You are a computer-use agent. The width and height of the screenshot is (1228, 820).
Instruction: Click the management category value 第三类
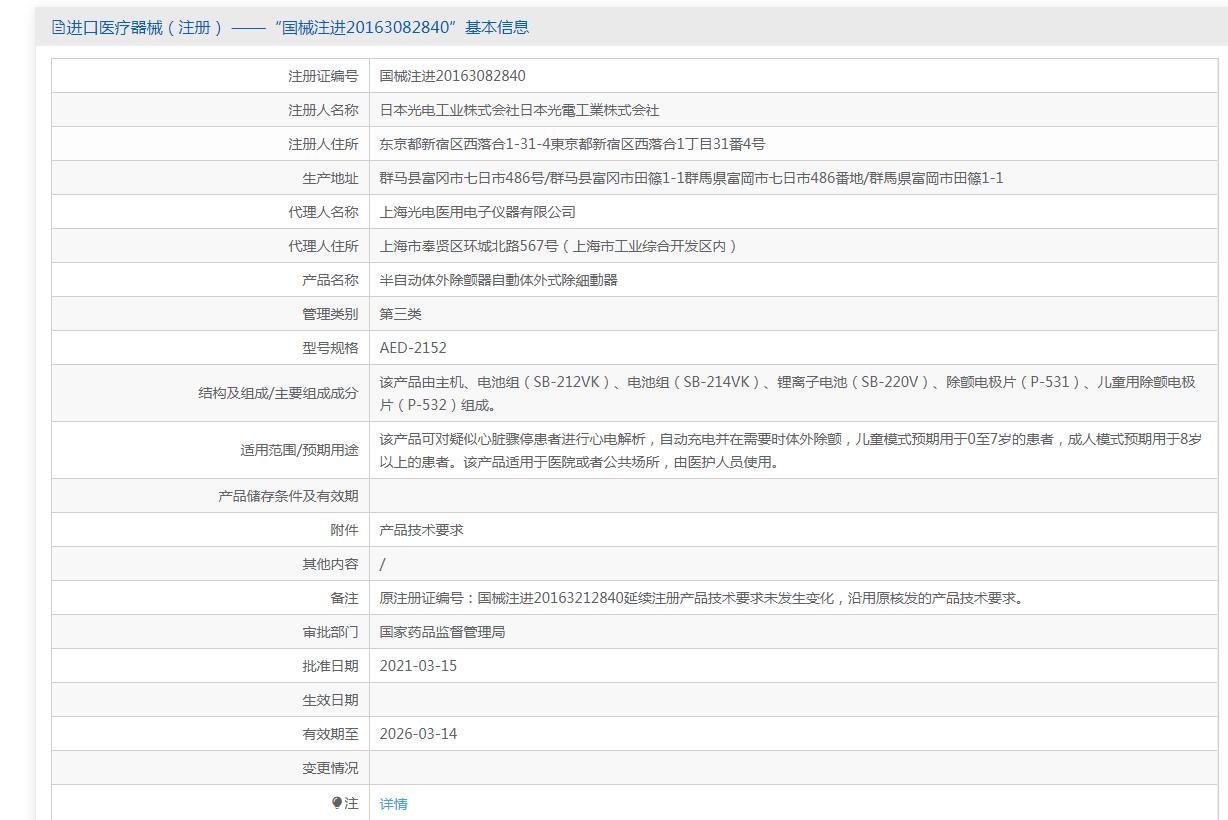tap(400, 314)
